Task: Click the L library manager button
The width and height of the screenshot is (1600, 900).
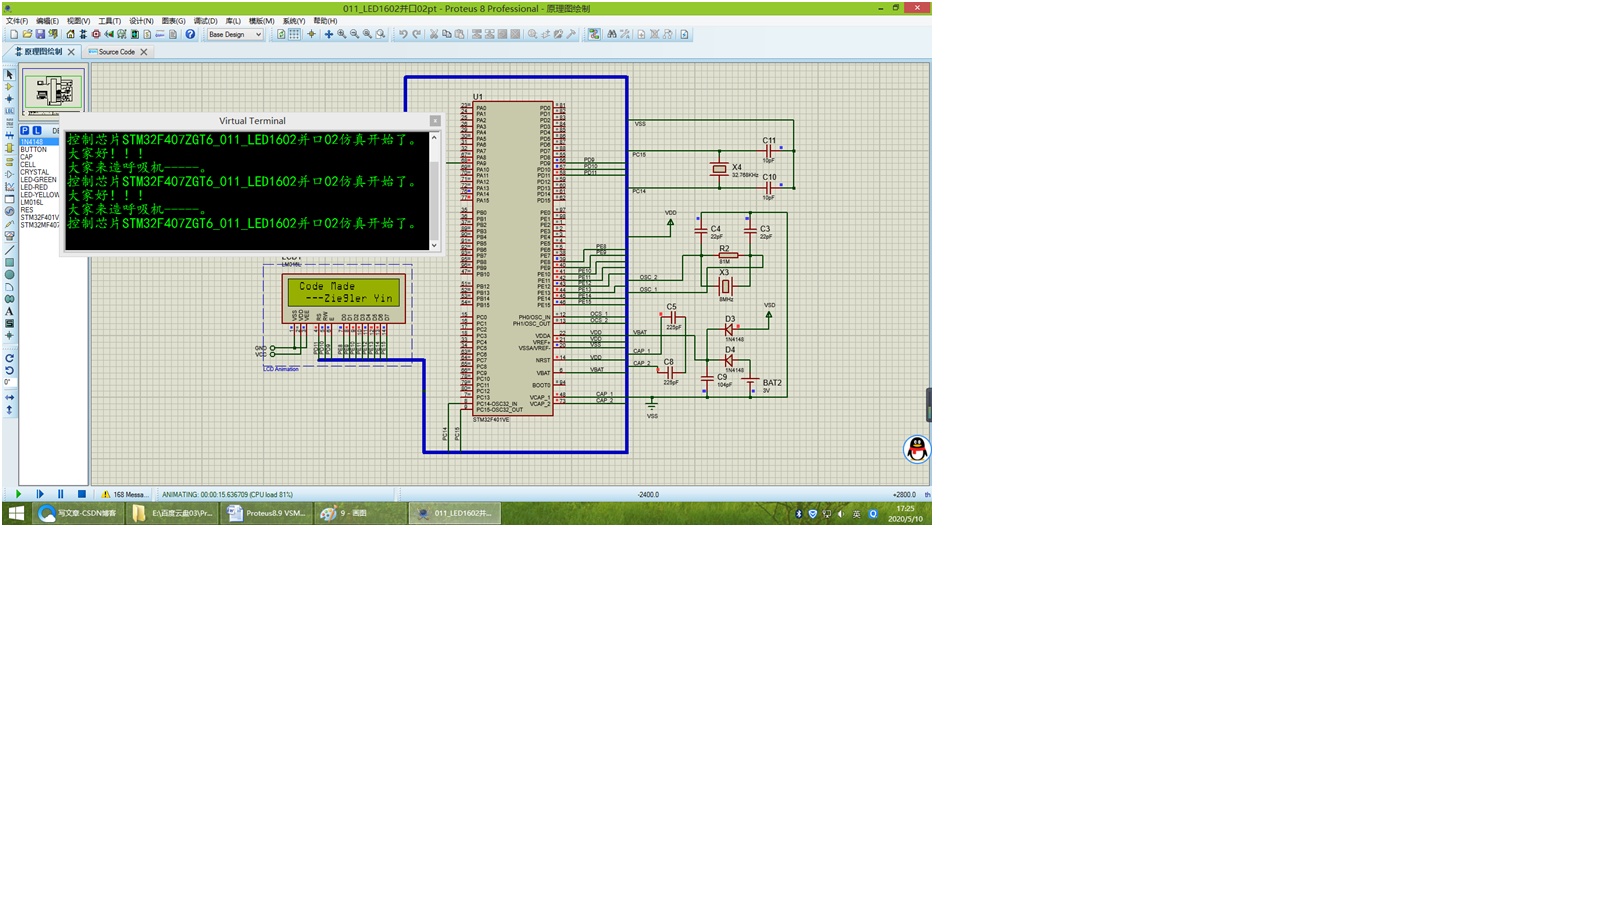Action: [x=37, y=131]
